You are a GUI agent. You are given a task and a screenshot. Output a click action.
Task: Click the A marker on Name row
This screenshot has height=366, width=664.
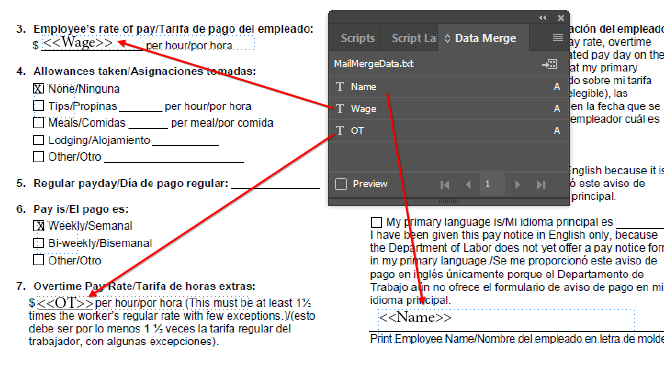557,87
